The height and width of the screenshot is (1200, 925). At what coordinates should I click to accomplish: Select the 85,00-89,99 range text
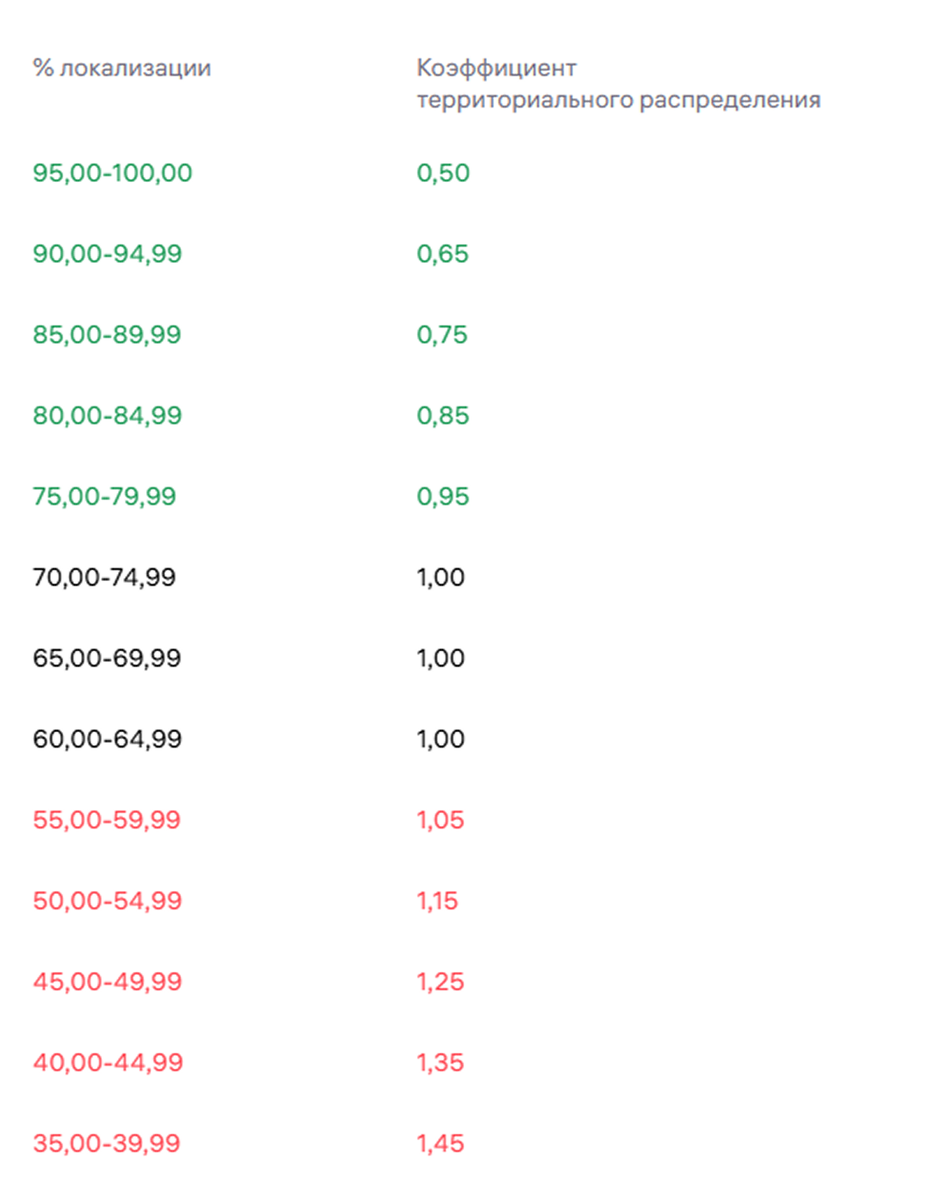pyautogui.click(x=107, y=335)
